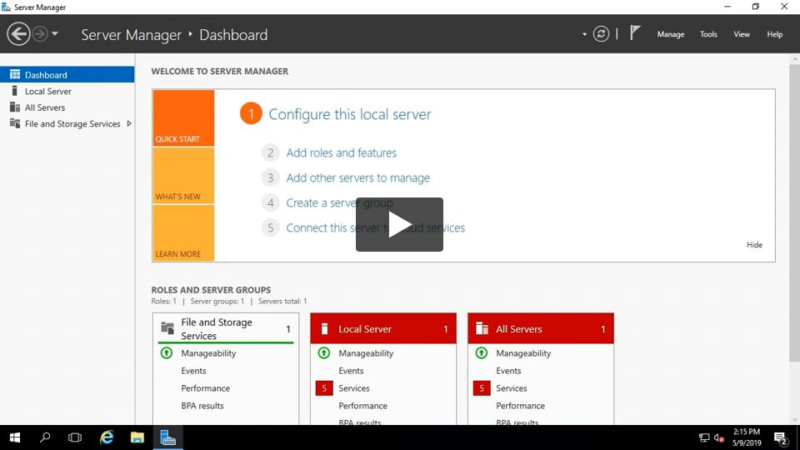Open Task View from the taskbar
The height and width of the screenshot is (450, 800).
[75, 437]
